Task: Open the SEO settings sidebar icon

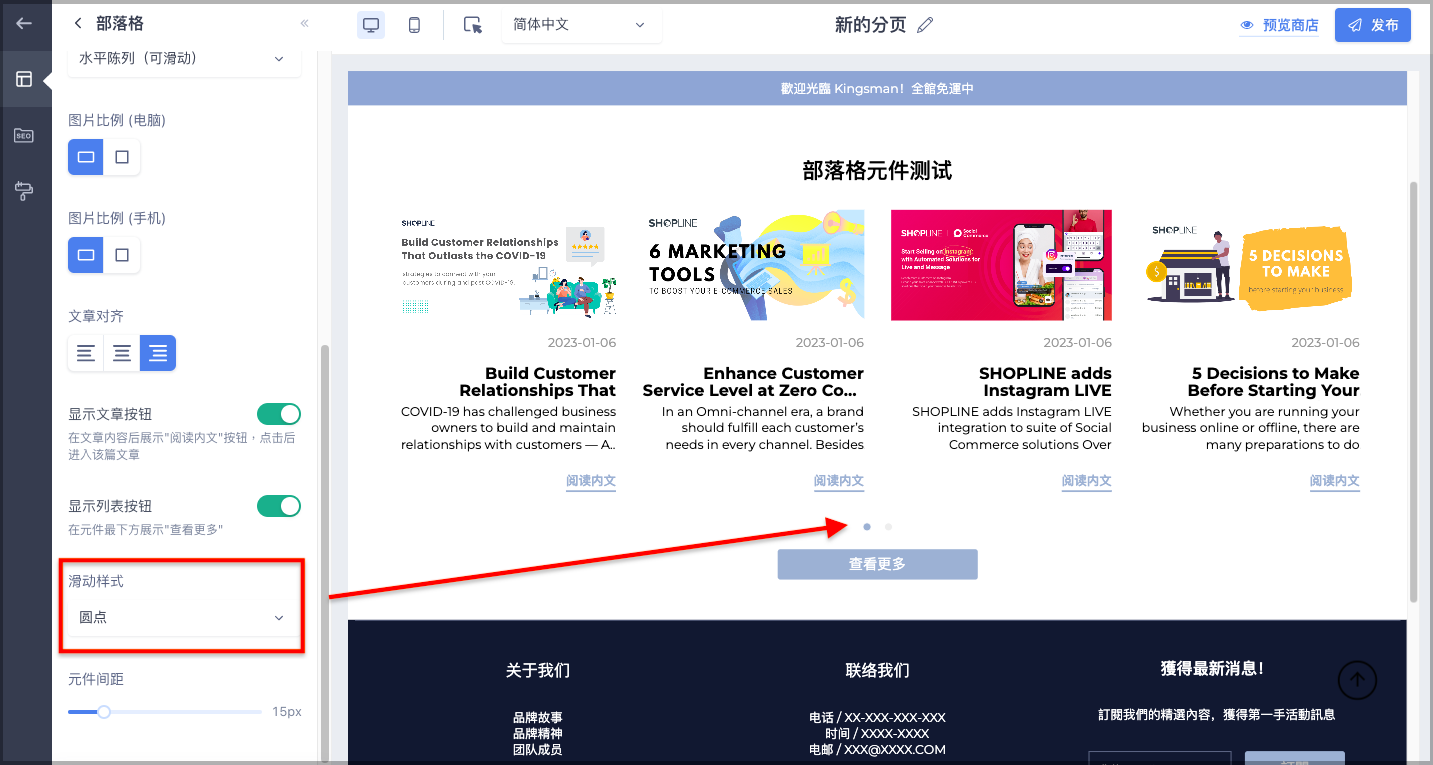Action: point(24,135)
